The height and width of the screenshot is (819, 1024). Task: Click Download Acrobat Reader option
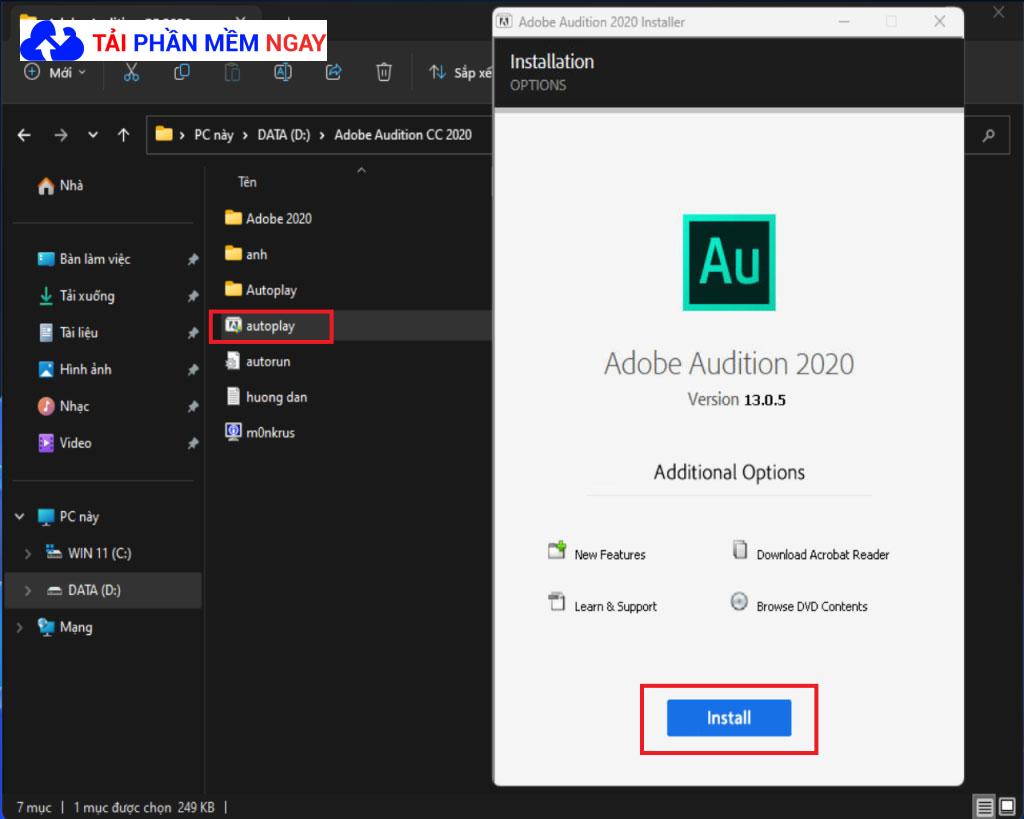click(x=822, y=554)
